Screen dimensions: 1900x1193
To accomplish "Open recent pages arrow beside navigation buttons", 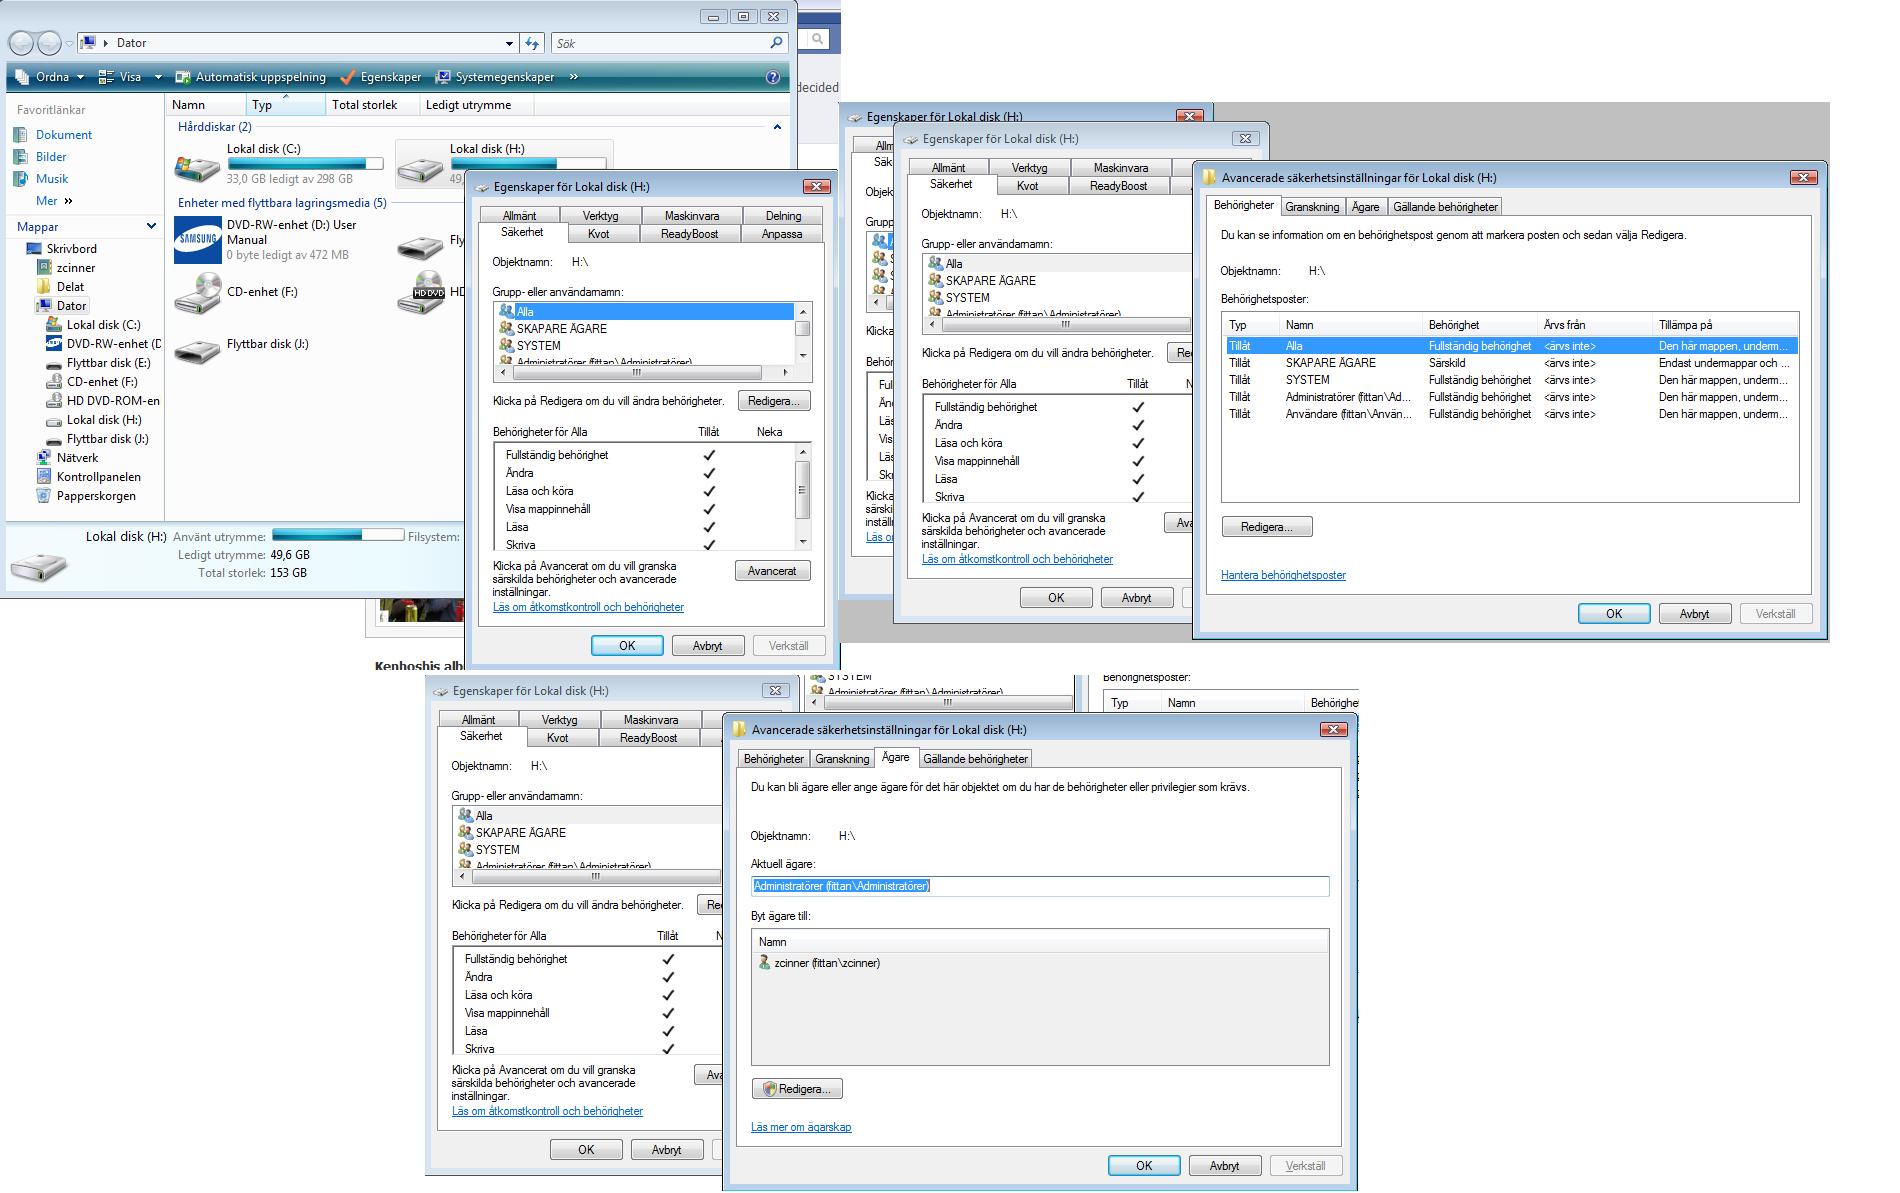I will click(69, 44).
